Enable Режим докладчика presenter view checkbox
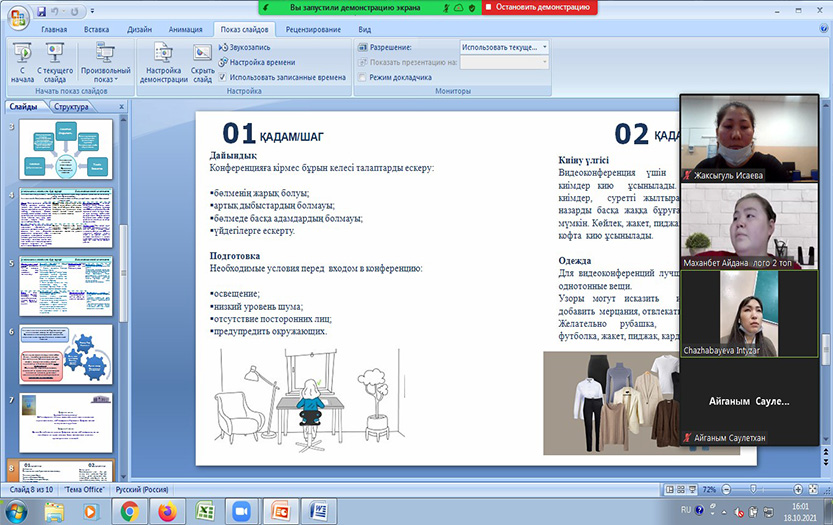 tap(362, 76)
